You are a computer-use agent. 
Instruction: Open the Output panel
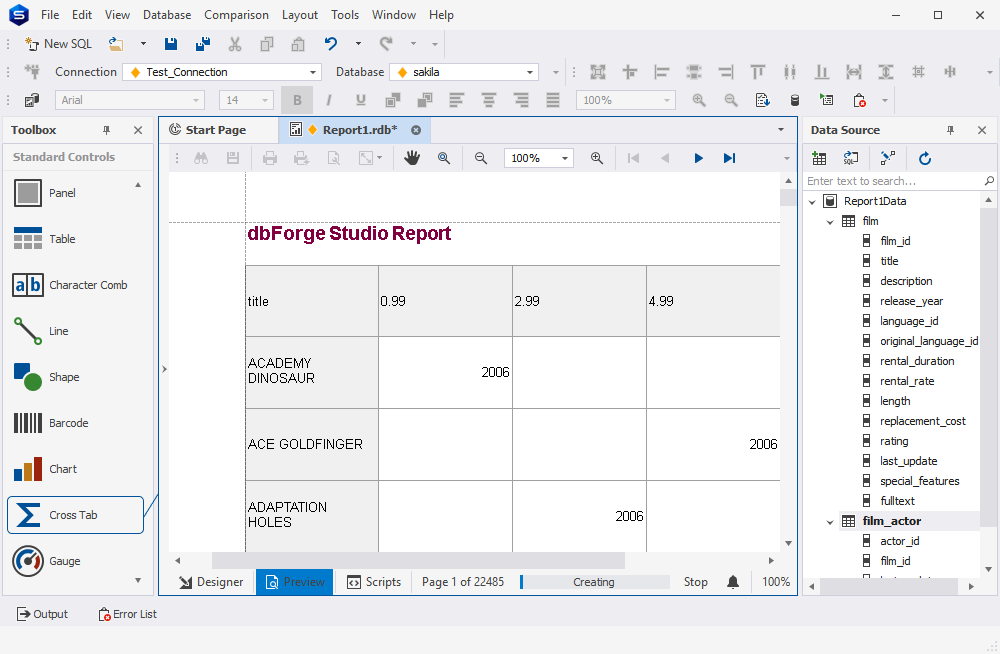click(x=42, y=614)
